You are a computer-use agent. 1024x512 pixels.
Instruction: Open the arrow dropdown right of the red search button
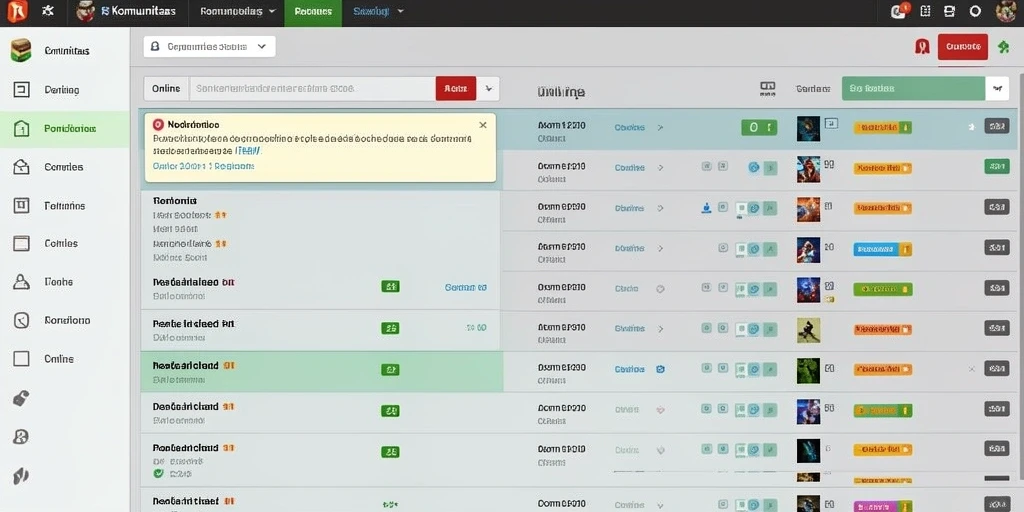(488, 88)
